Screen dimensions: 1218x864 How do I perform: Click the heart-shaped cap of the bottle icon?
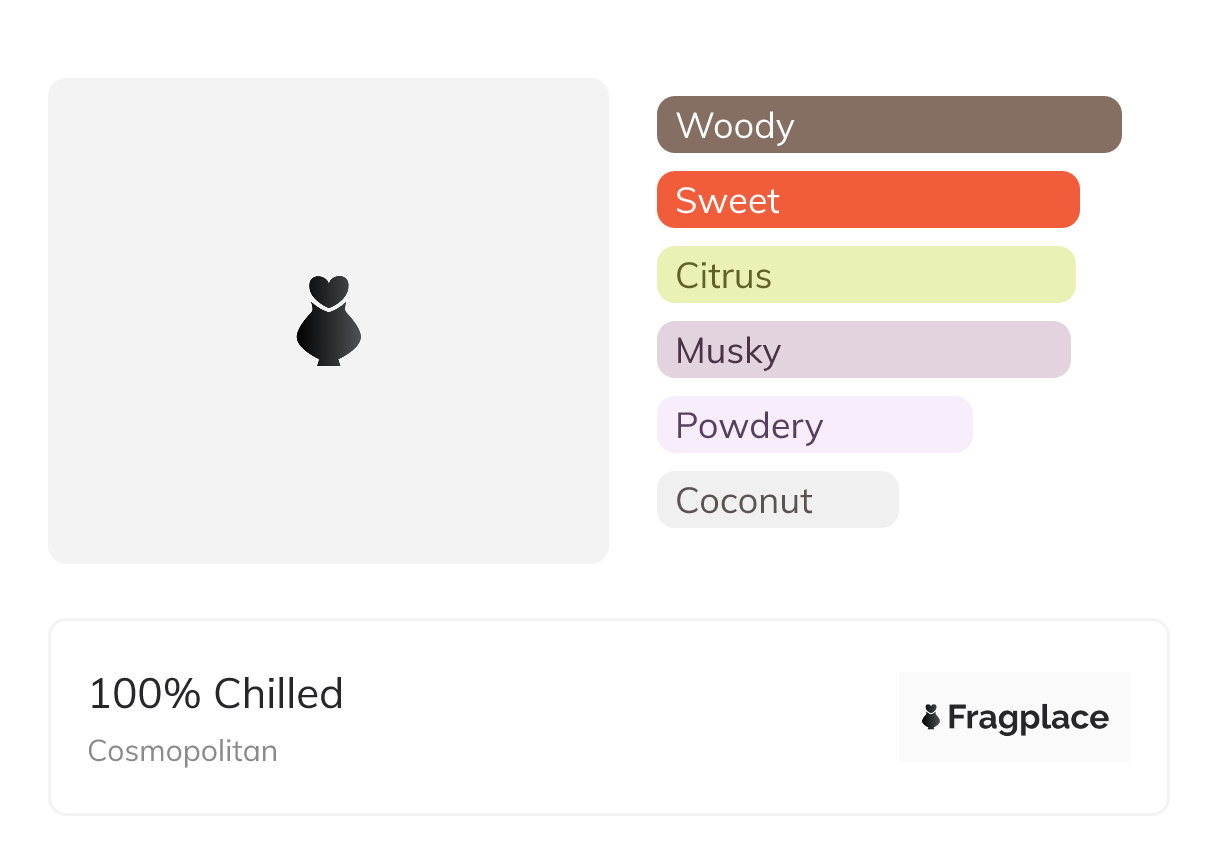[329, 290]
